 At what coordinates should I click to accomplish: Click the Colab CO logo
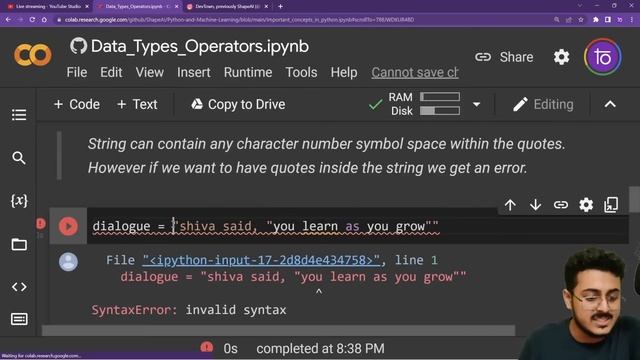tap(33, 55)
